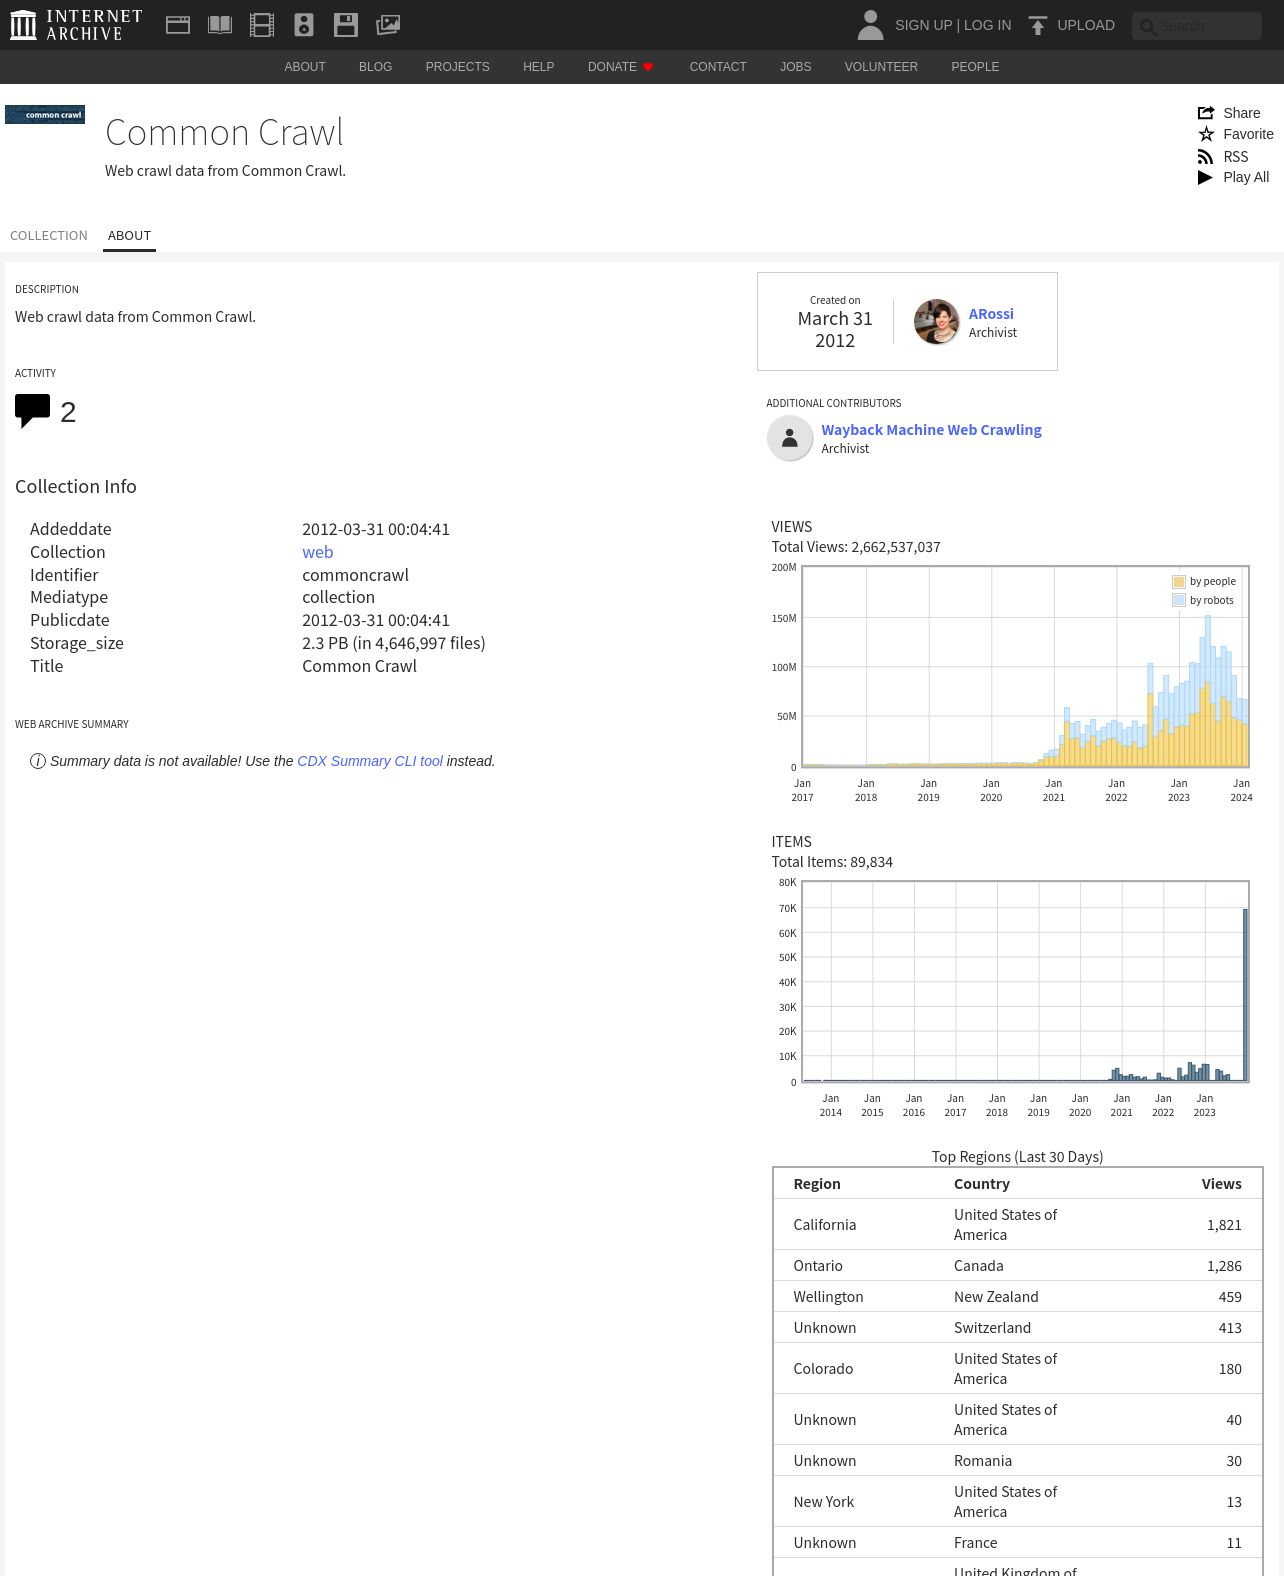
Task: Open the CDX Summary CLI tool link
Action: pyautogui.click(x=370, y=761)
